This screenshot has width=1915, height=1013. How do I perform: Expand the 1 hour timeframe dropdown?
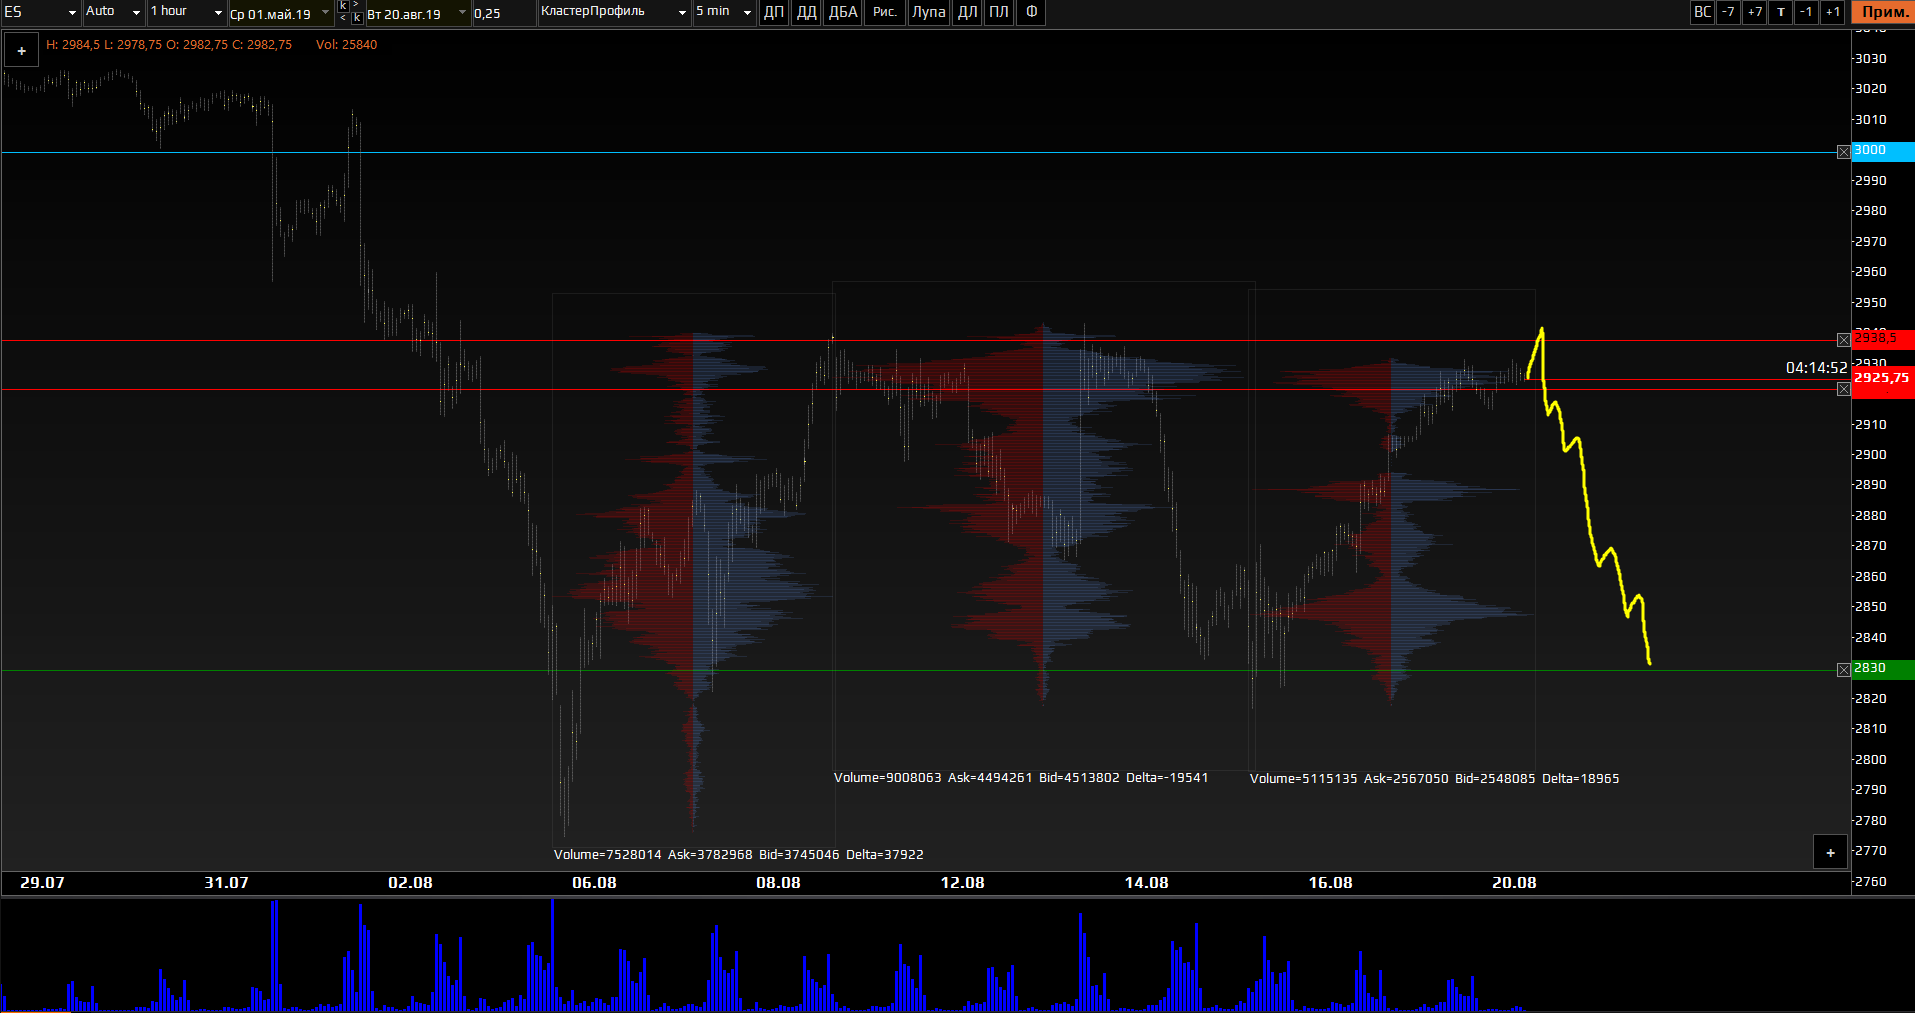tap(186, 12)
